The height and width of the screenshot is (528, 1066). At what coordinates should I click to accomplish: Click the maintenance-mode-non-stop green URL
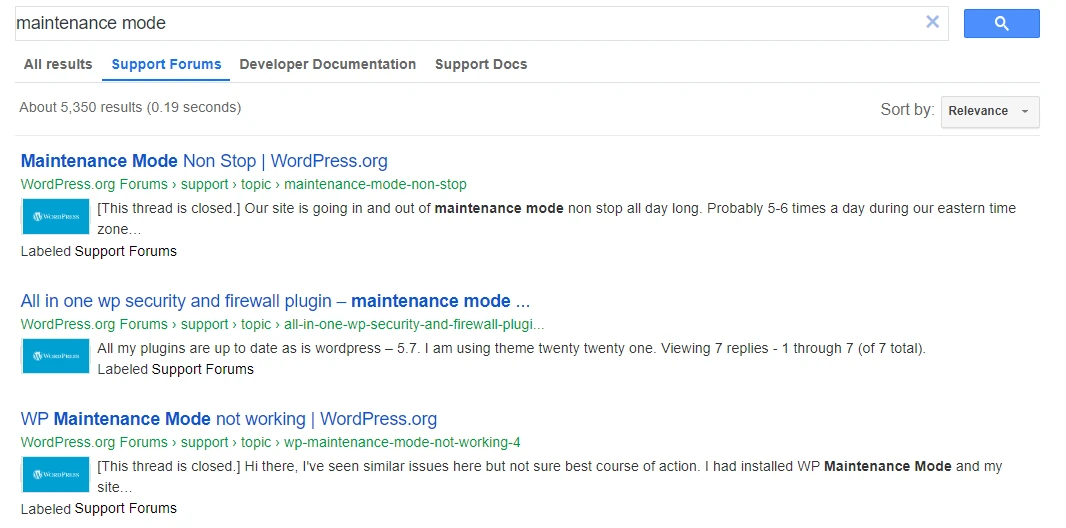coord(243,184)
